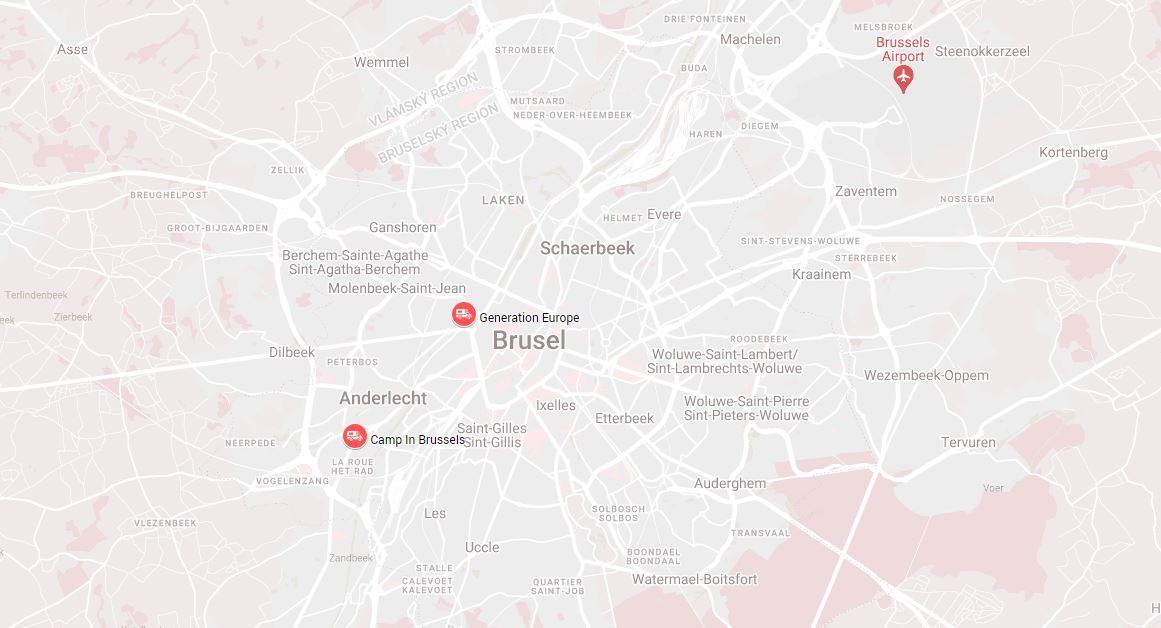Click the Anderlecht district label
This screenshot has width=1161, height=628.
(383, 398)
